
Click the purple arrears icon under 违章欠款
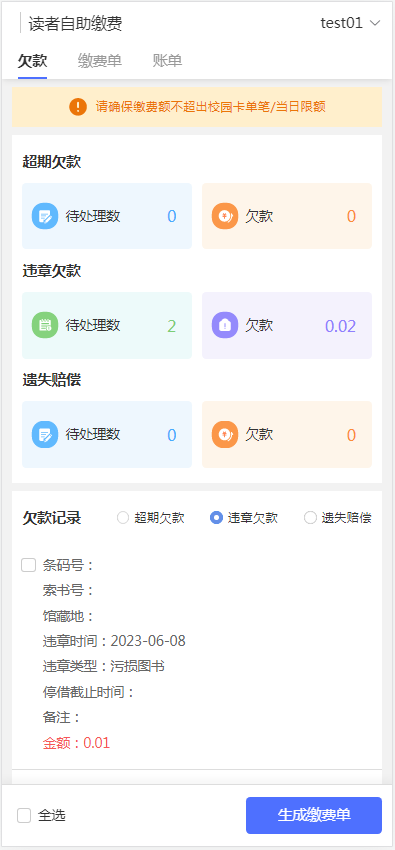tap(225, 325)
